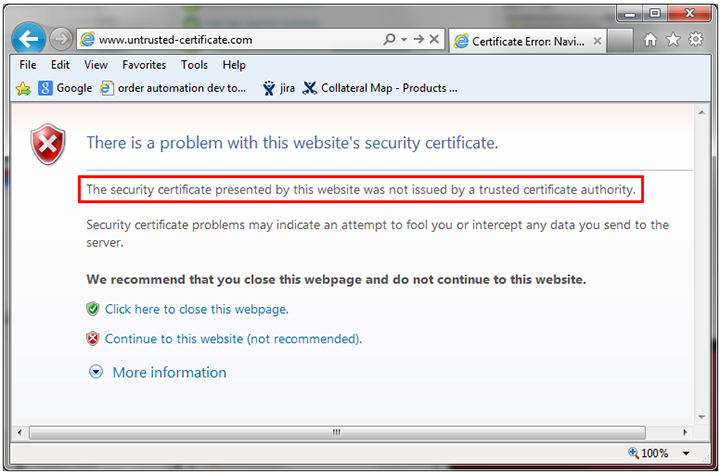Click the Go arrow in address bar

pos(418,39)
